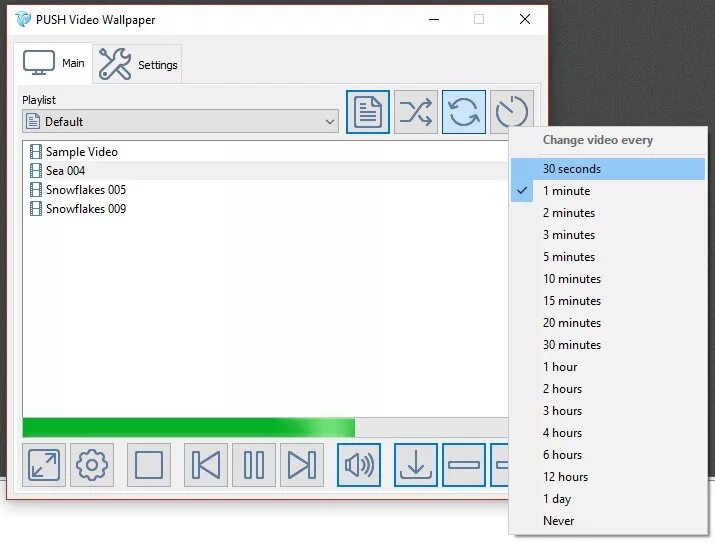Viewport: 715px width, 543px height.
Task: Choose 3 hours interval
Action: coord(608,411)
